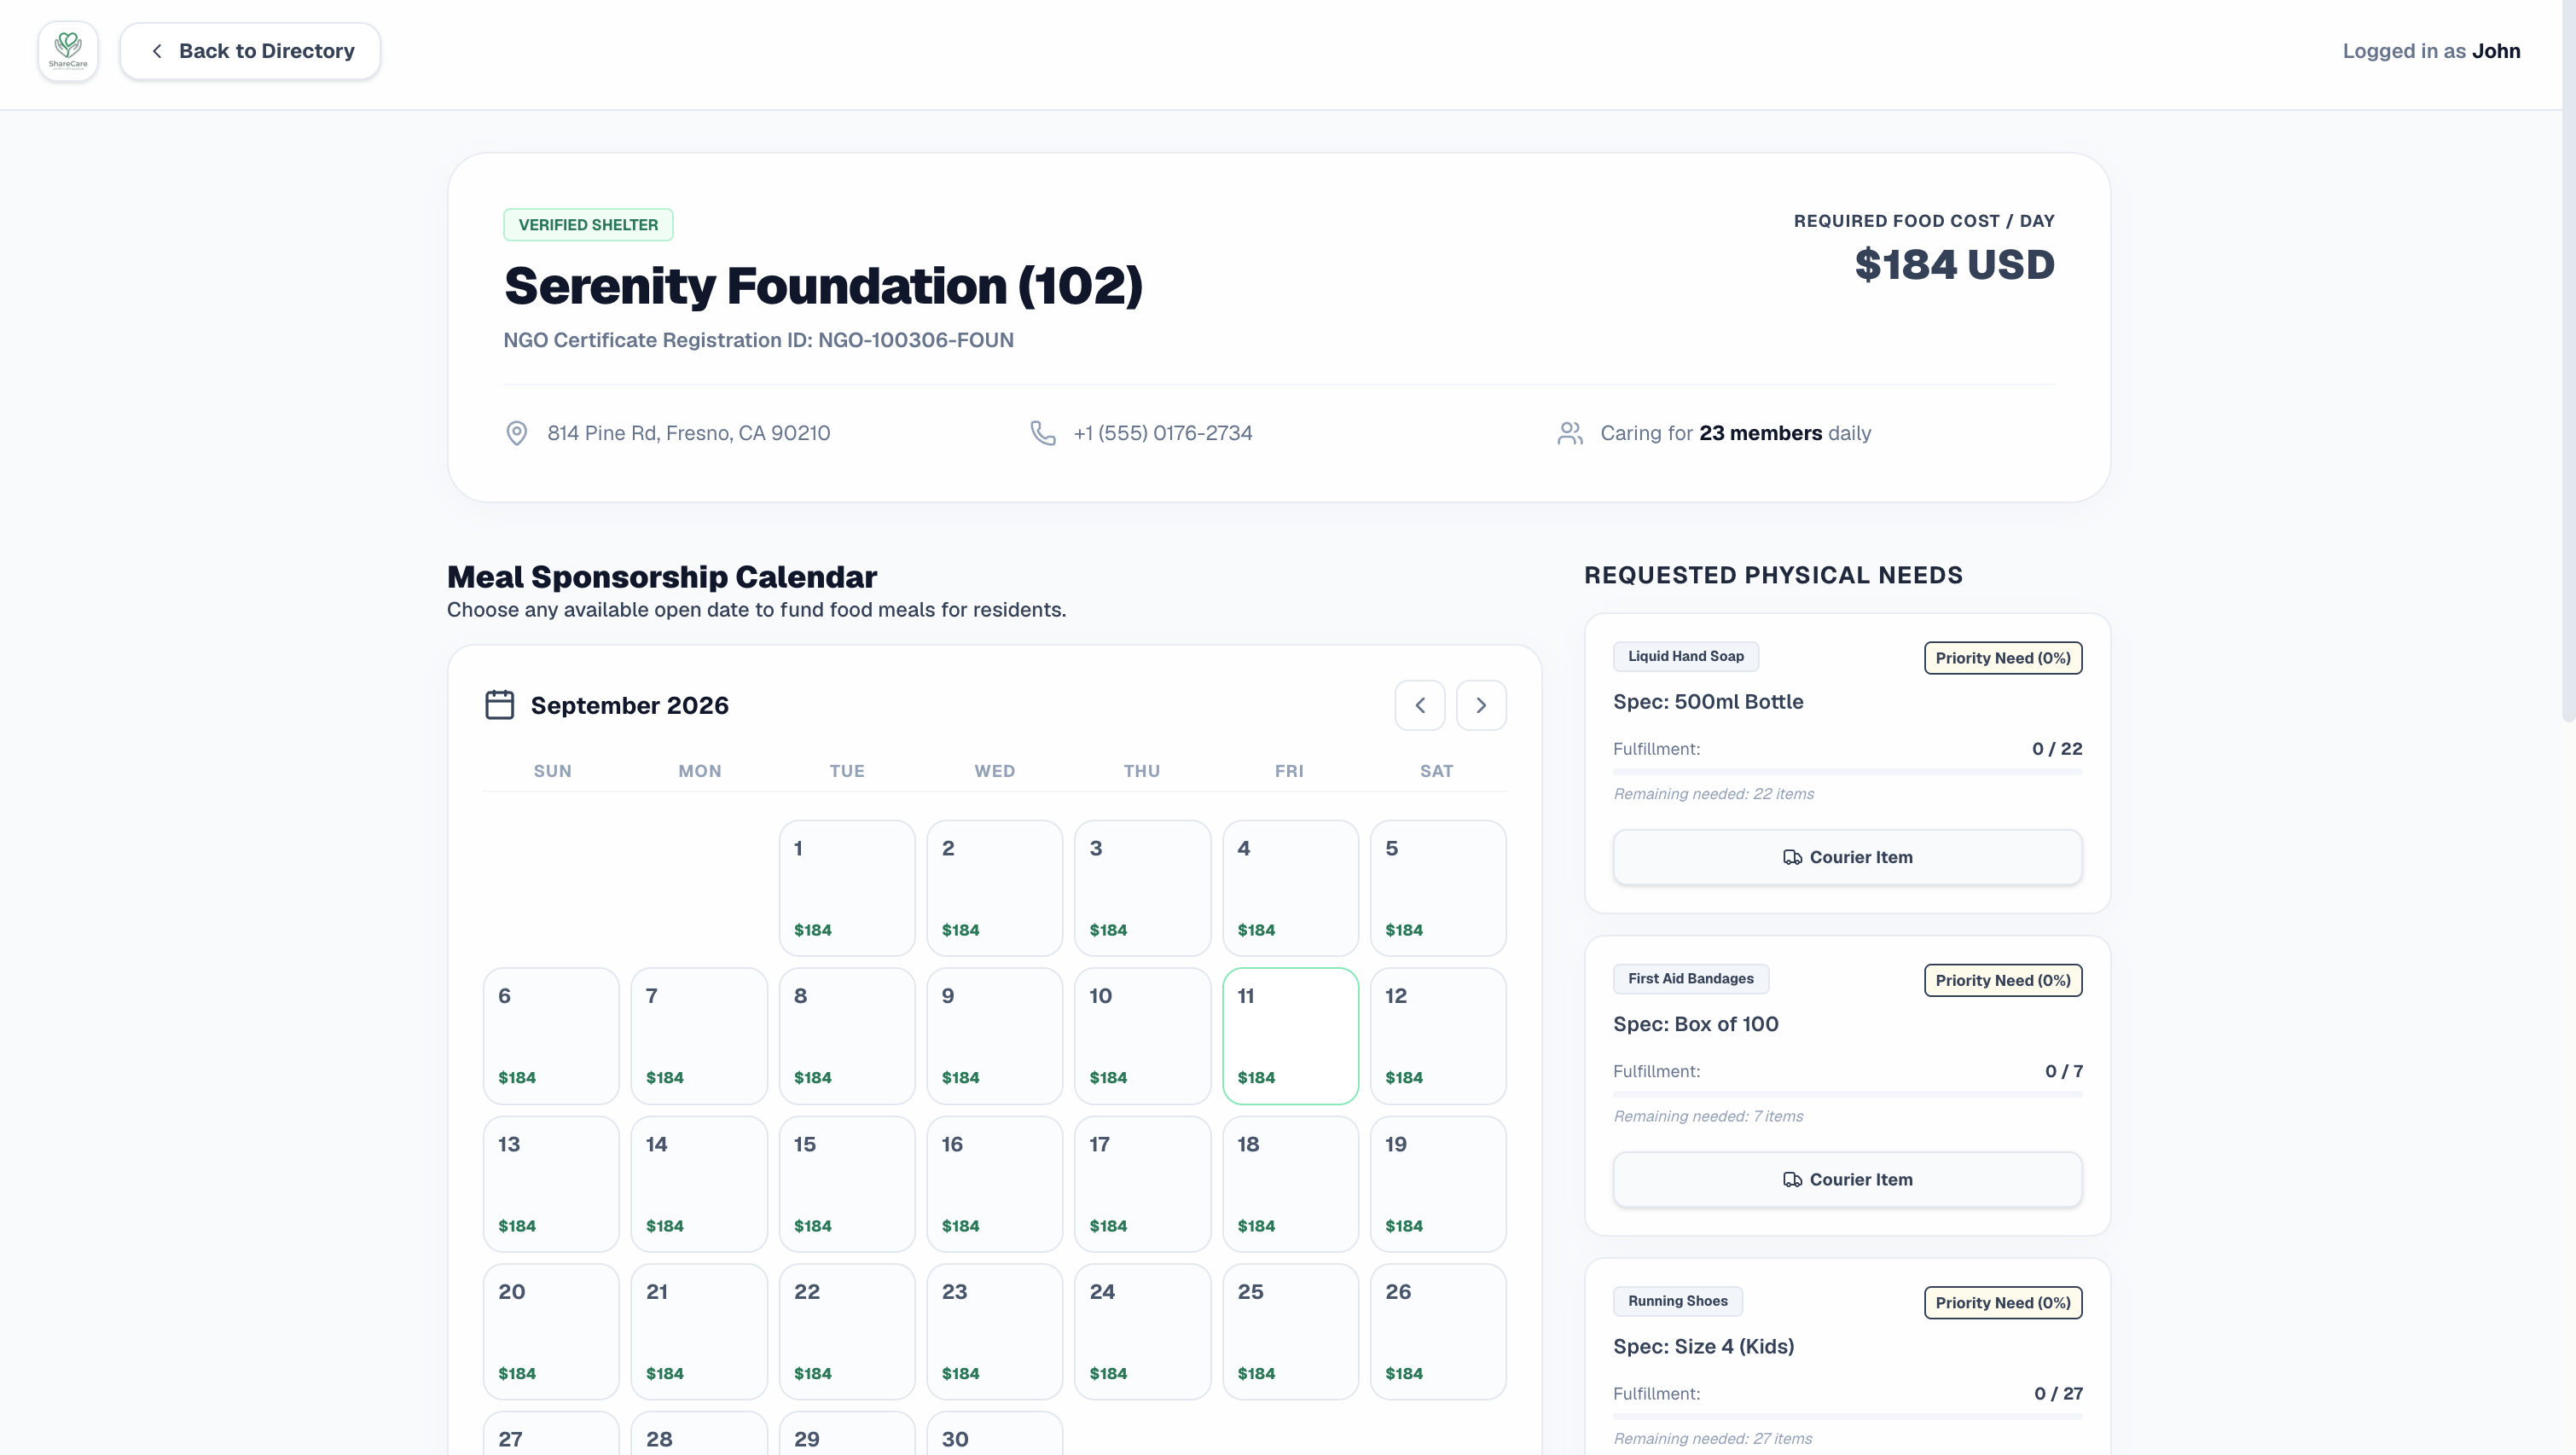Choose September 12 date cell
The image size is (2576, 1455).
click(1438, 1036)
